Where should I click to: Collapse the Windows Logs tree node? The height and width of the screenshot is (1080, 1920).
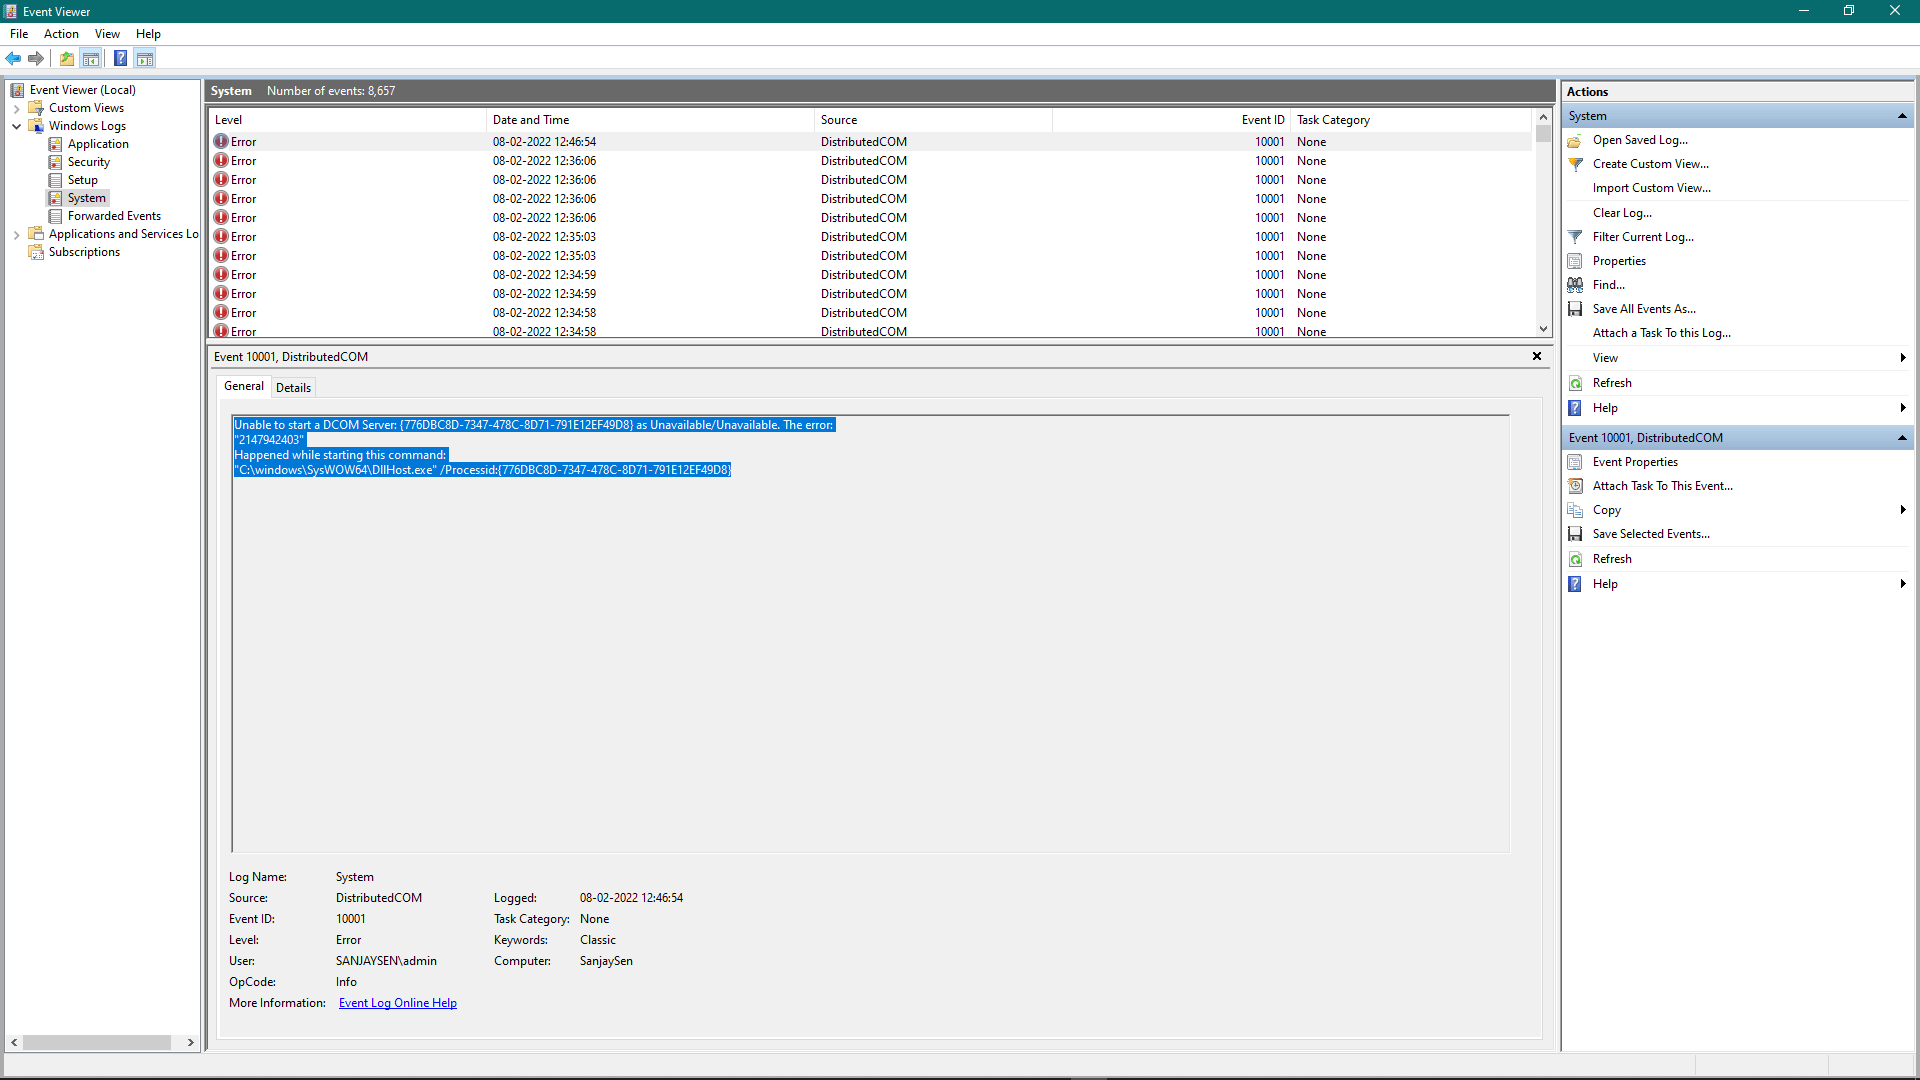click(16, 126)
